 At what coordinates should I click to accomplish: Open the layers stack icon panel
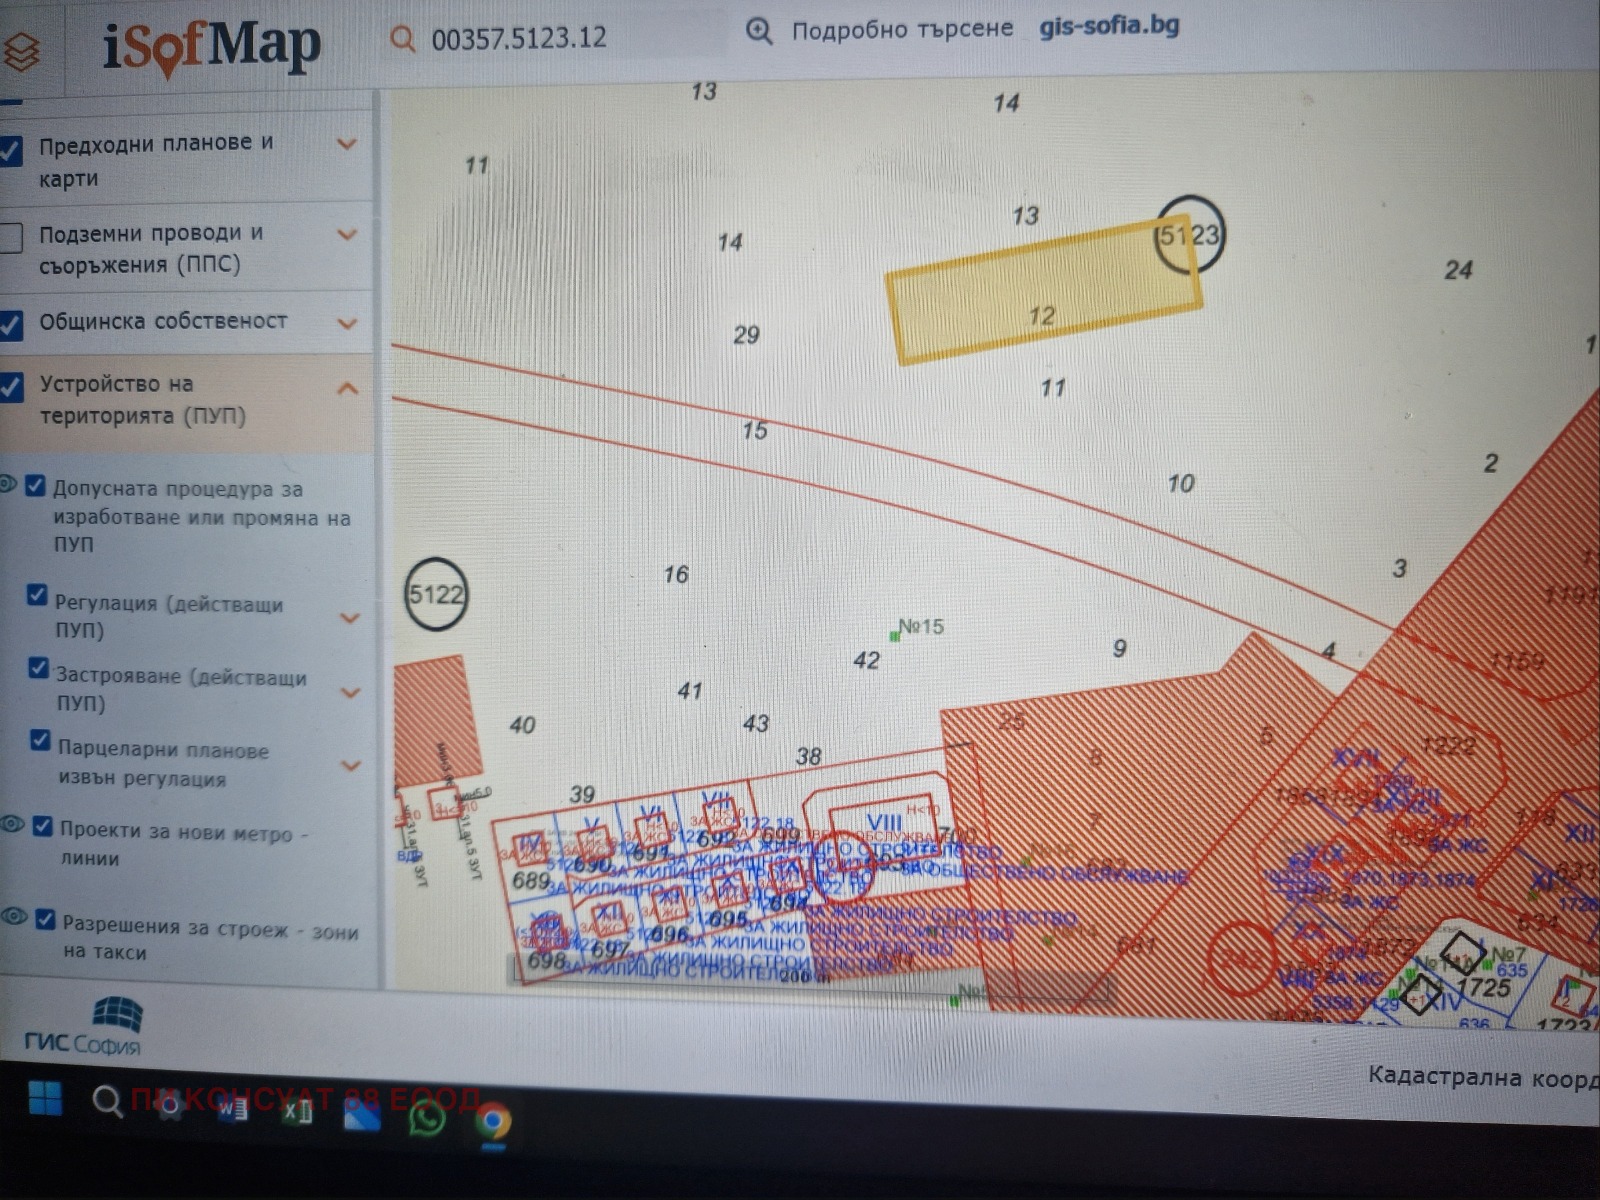pyautogui.click(x=20, y=50)
